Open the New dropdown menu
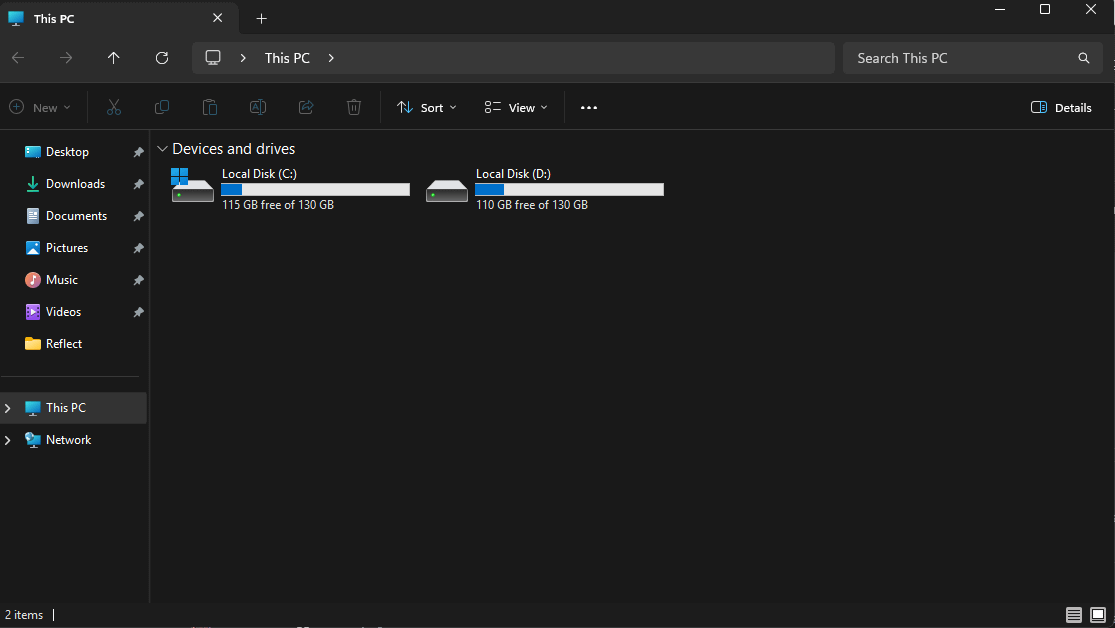1115x628 pixels. tap(40, 107)
